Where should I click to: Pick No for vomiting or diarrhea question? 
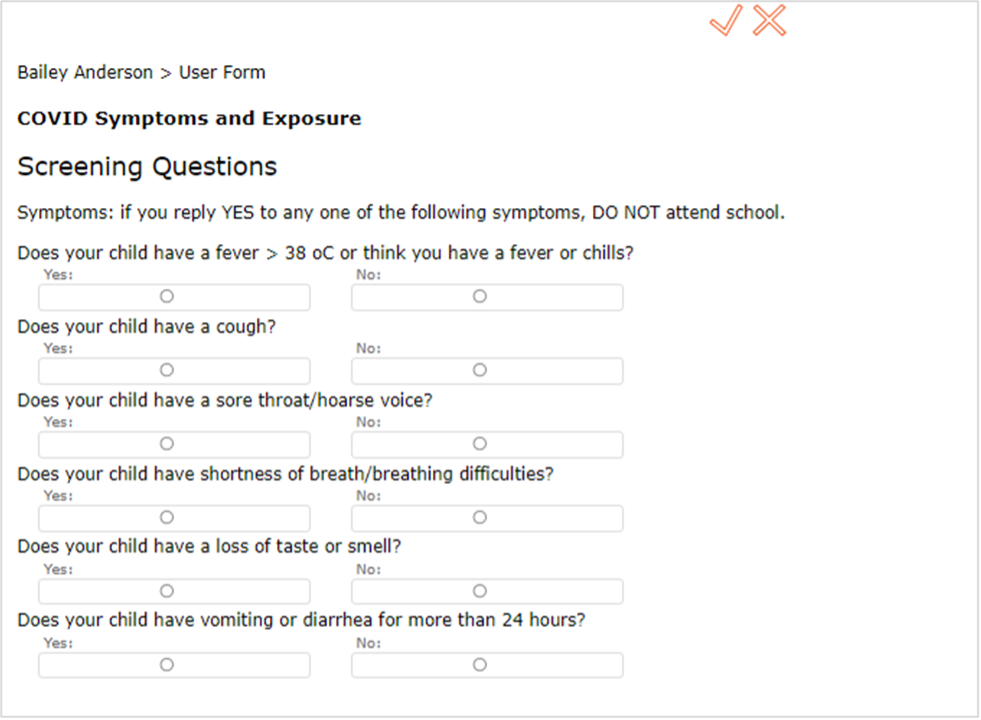480,664
